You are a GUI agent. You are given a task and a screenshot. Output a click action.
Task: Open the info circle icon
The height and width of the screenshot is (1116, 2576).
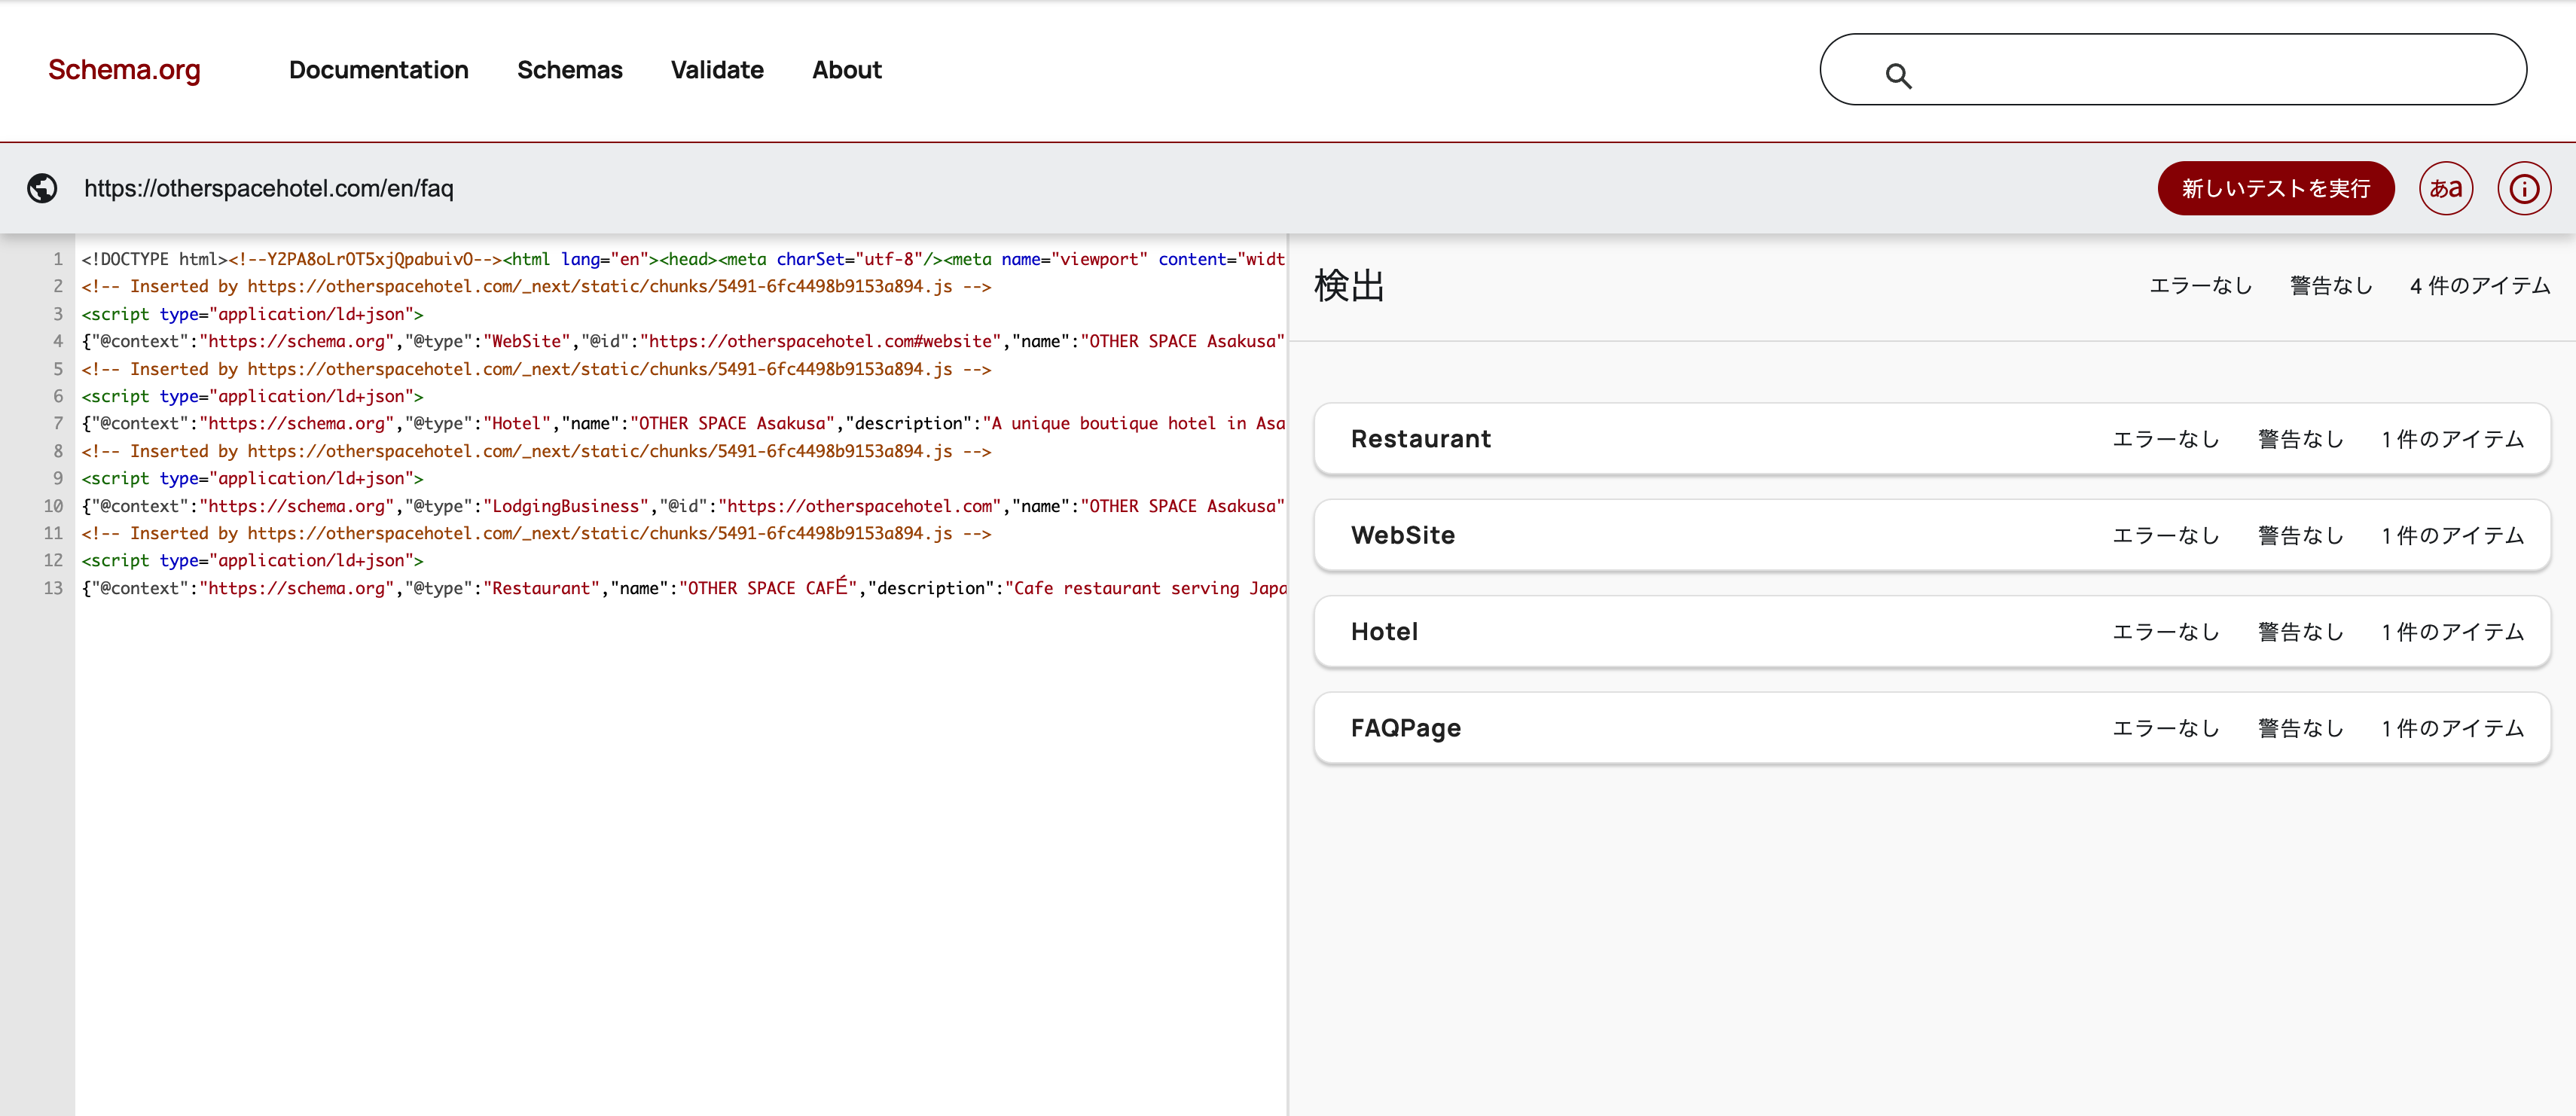[x=2523, y=188]
